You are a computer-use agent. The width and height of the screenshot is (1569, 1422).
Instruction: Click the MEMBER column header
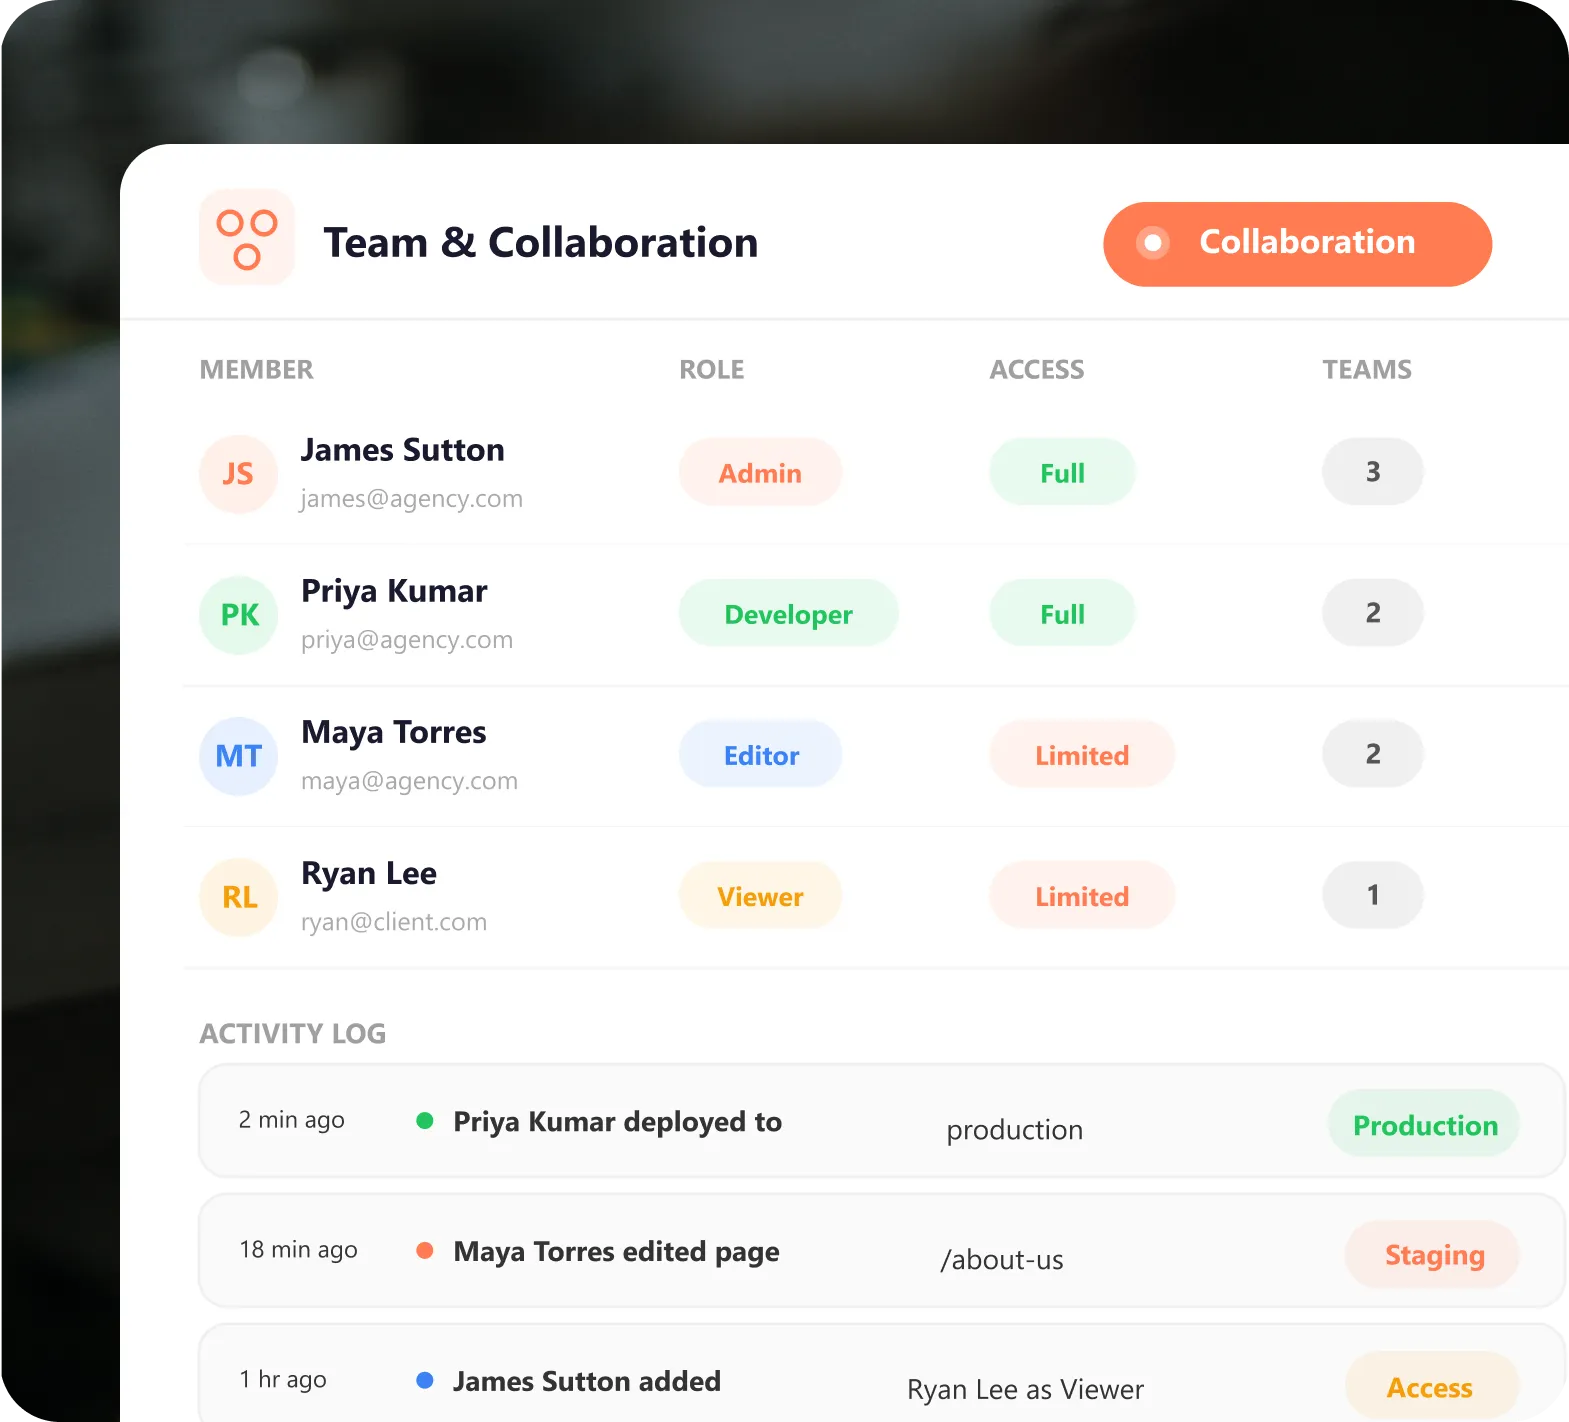click(x=256, y=370)
